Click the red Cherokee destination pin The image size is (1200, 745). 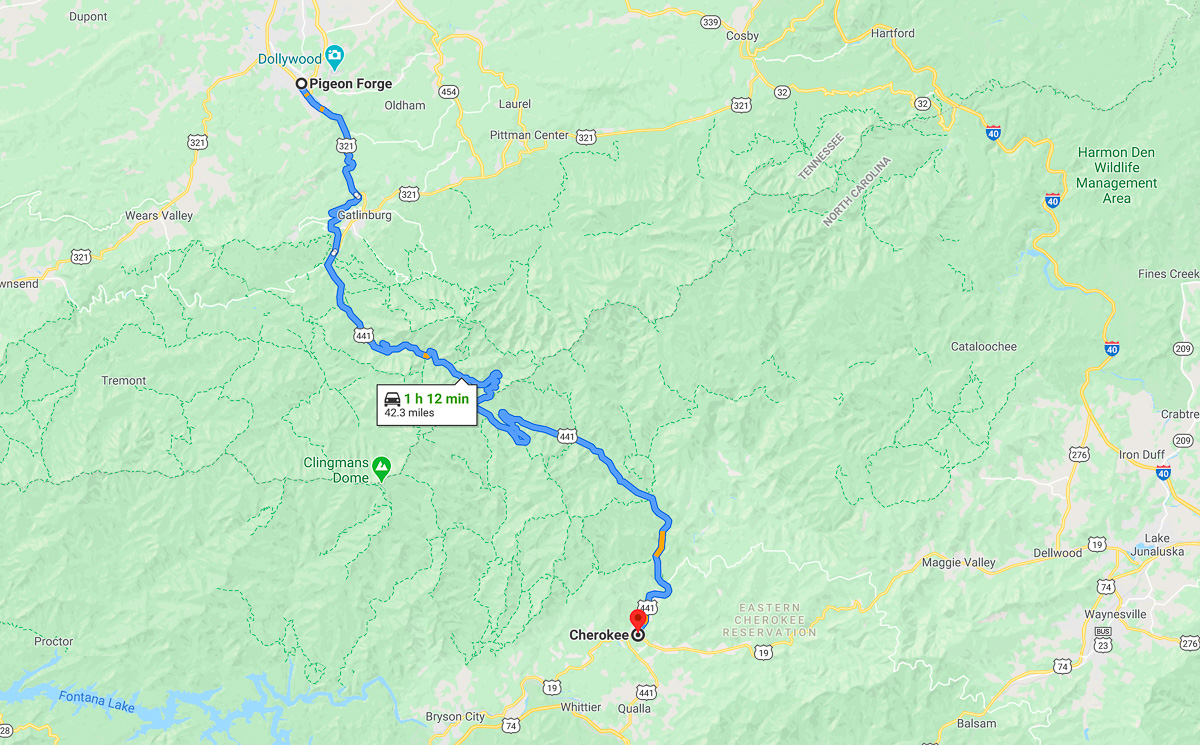[636, 621]
